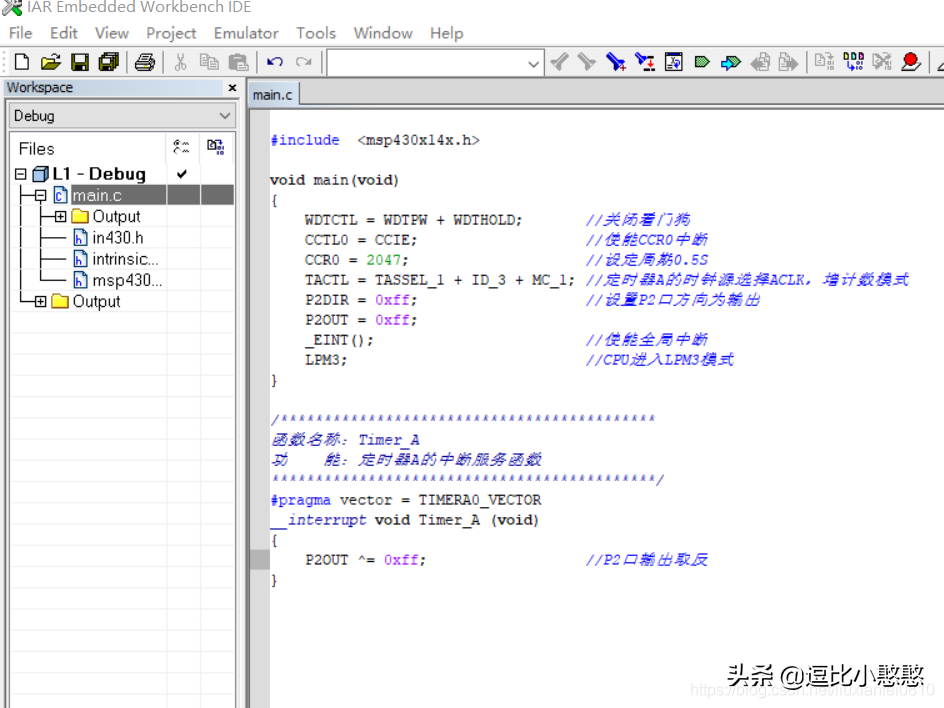Select in430.h in the workspace tree
The width and height of the screenshot is (944, 708).
click(x=117, y=238)
